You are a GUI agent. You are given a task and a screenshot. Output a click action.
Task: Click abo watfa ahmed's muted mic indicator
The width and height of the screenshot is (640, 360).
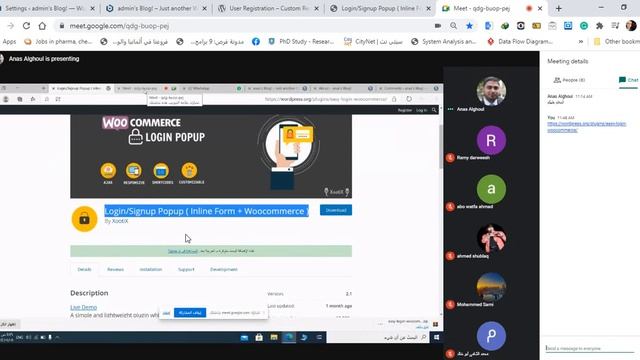pyautogui.click(x=450, y=207)
